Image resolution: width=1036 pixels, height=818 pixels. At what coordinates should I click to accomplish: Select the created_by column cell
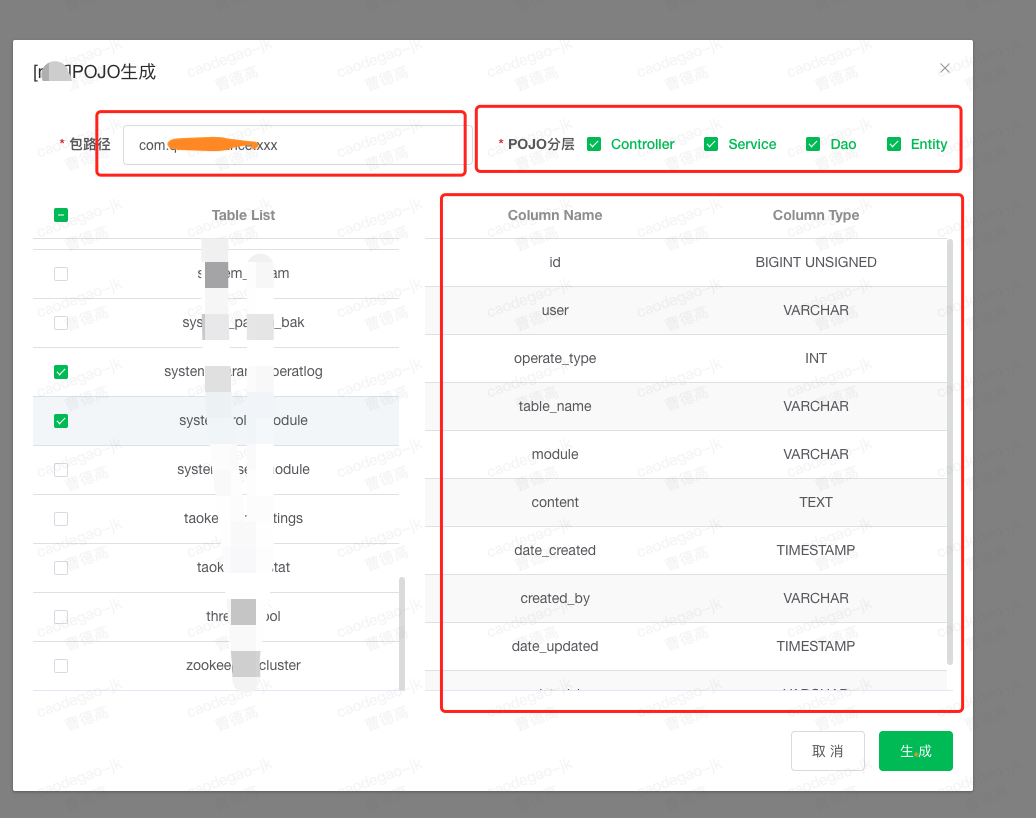coord(554,598)
